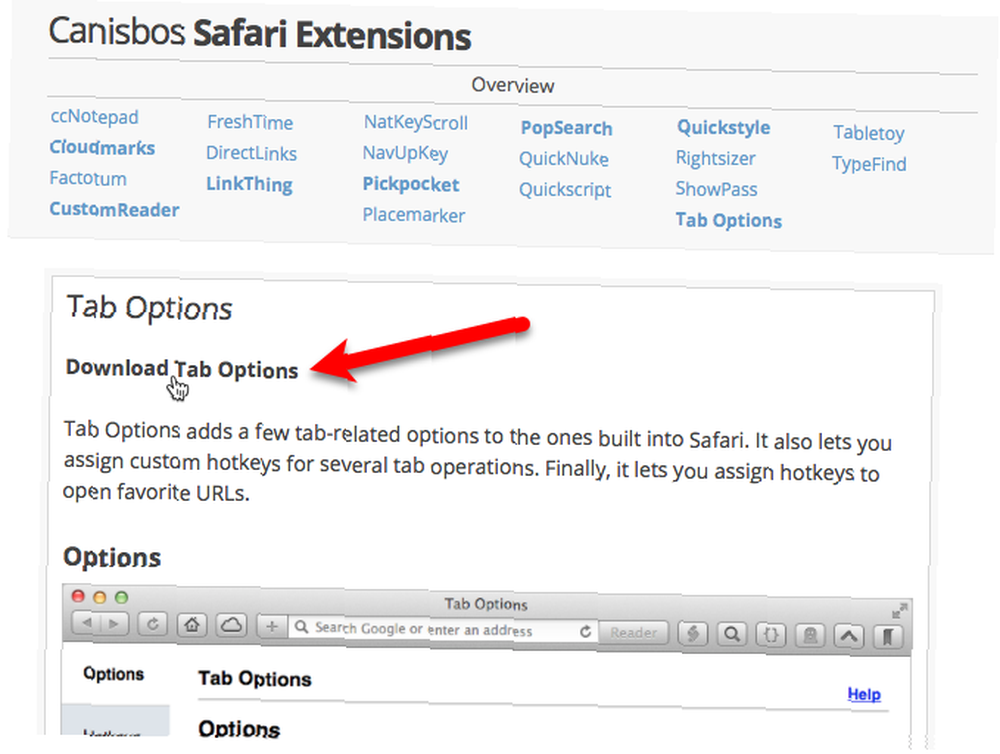Click the plus add bookmark button
Image resolution: width=1000 pixels, height=754 pixels.
pyautogui.click(x=272, y=626)
